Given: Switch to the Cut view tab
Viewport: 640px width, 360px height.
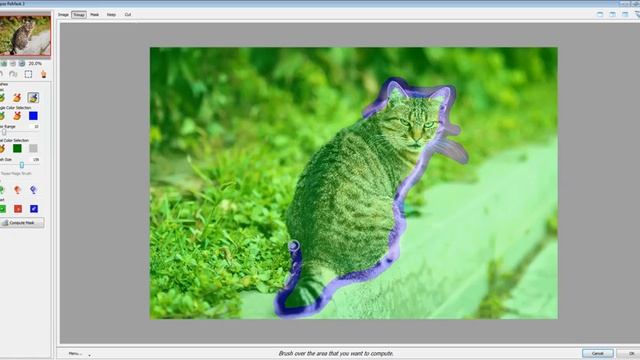Looking at the screenshot, I should [128, 14].
